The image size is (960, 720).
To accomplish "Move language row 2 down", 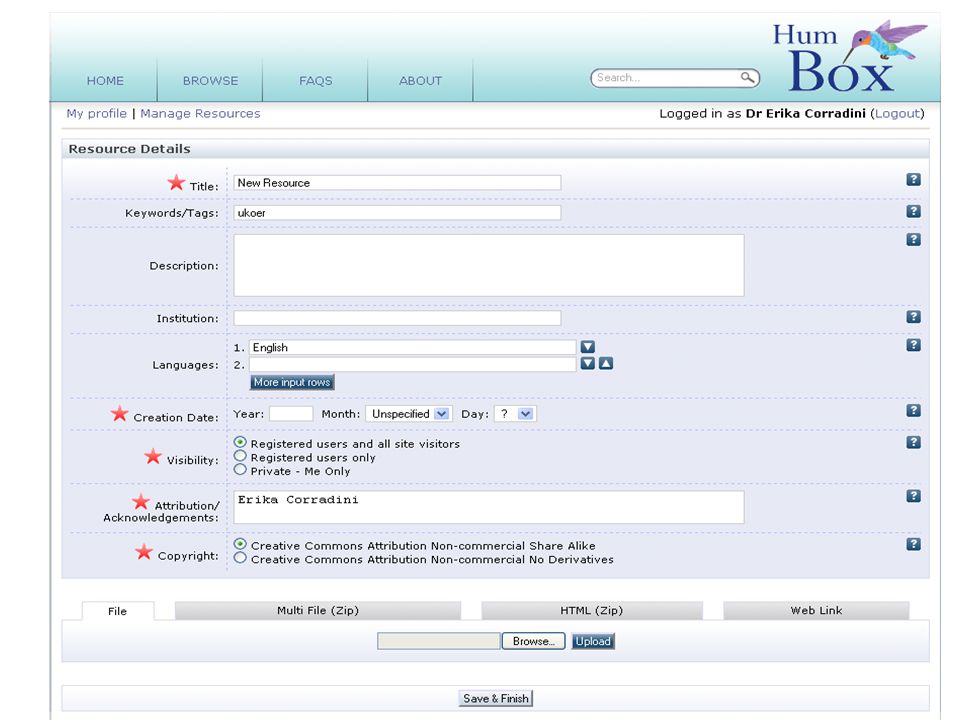I will pyautogui.click(x=588, y=364).
